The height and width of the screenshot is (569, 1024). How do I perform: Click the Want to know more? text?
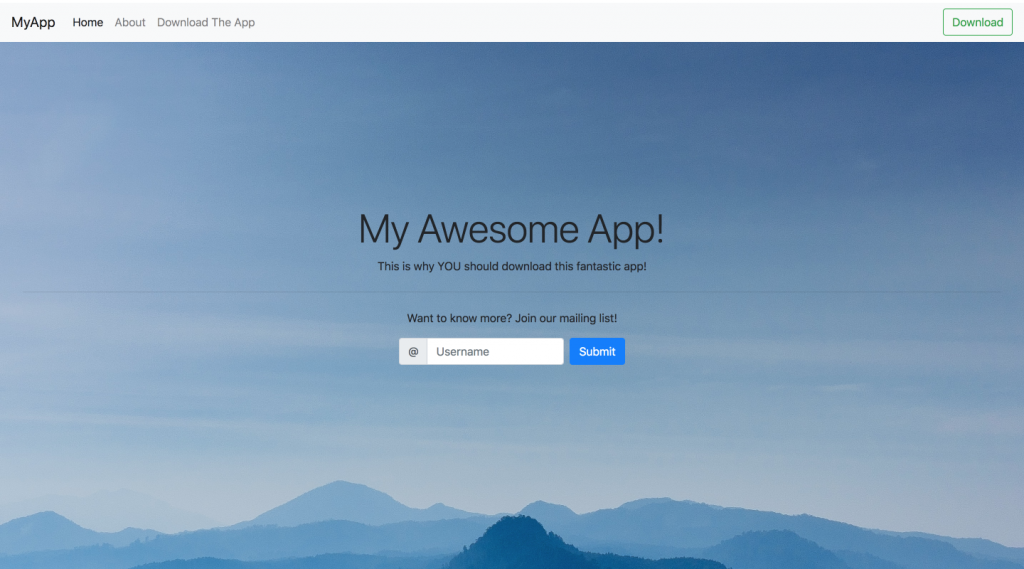[x=459, y=318]
